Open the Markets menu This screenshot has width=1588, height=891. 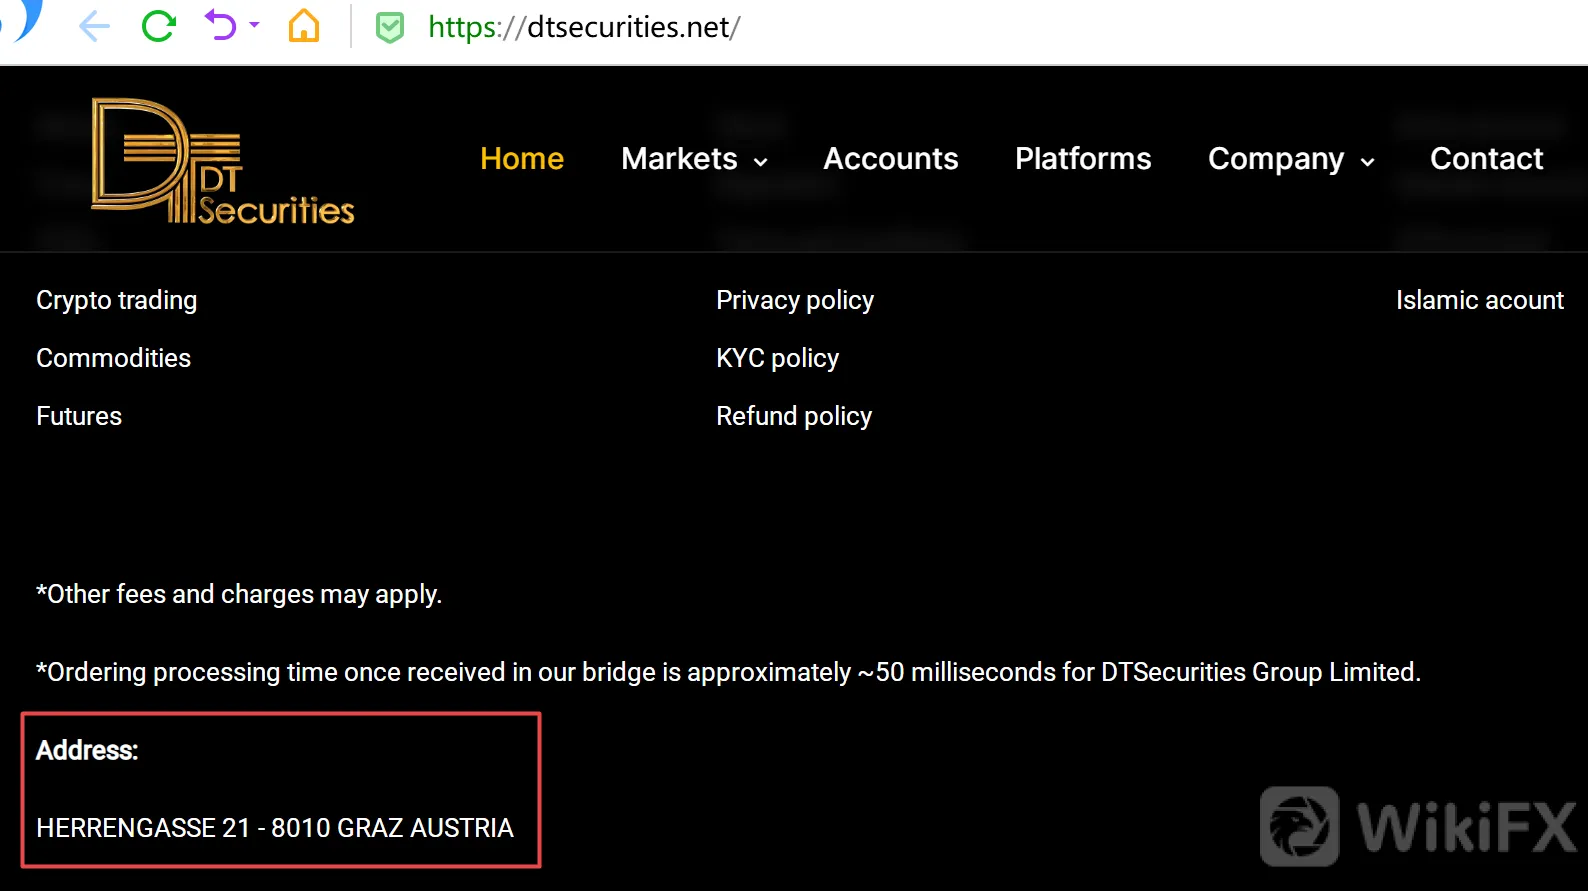click(679, 158)
